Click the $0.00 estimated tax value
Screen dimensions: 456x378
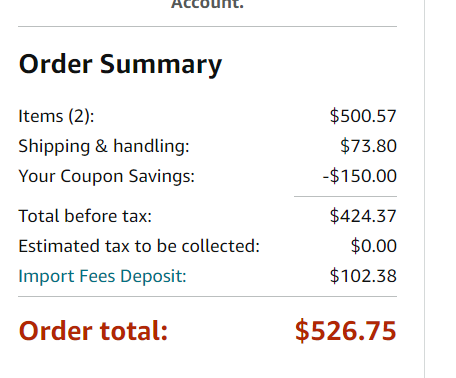coord(374,246)
